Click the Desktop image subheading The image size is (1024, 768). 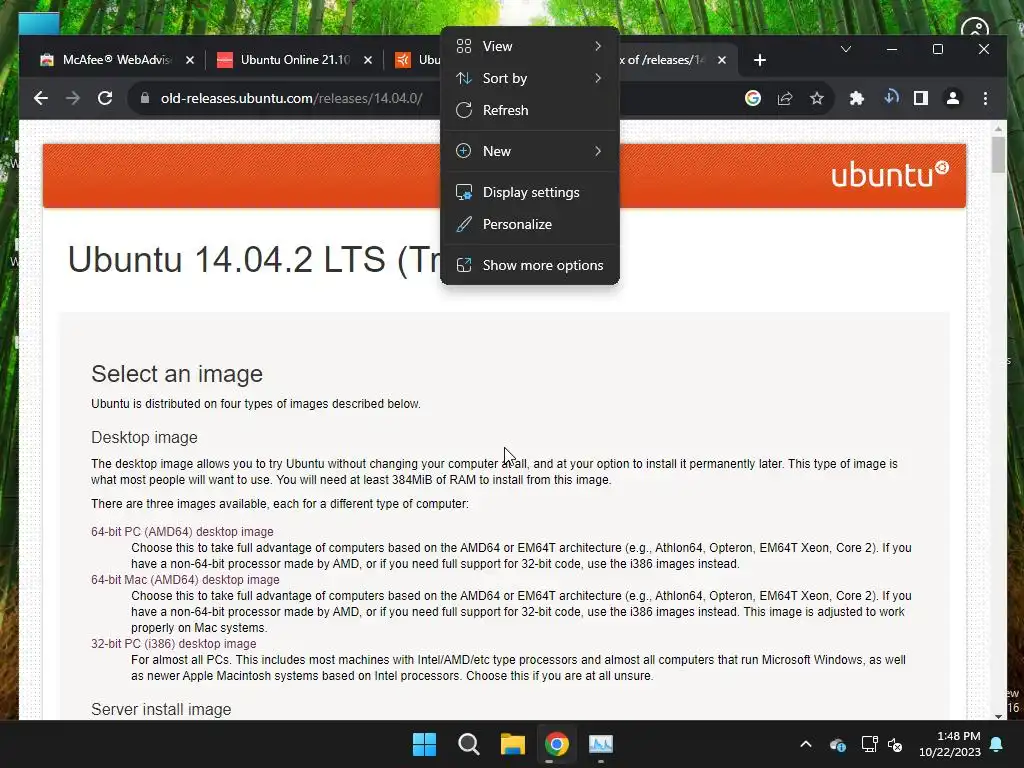(x=144, y=438)
